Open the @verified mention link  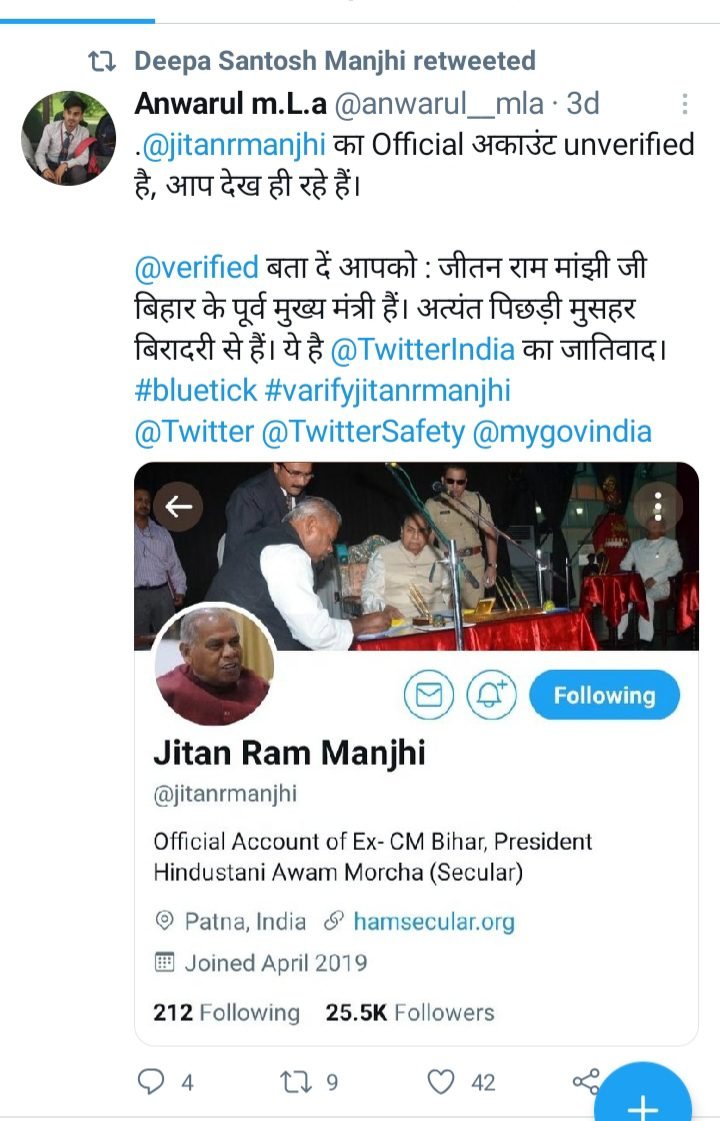point(197,267)
